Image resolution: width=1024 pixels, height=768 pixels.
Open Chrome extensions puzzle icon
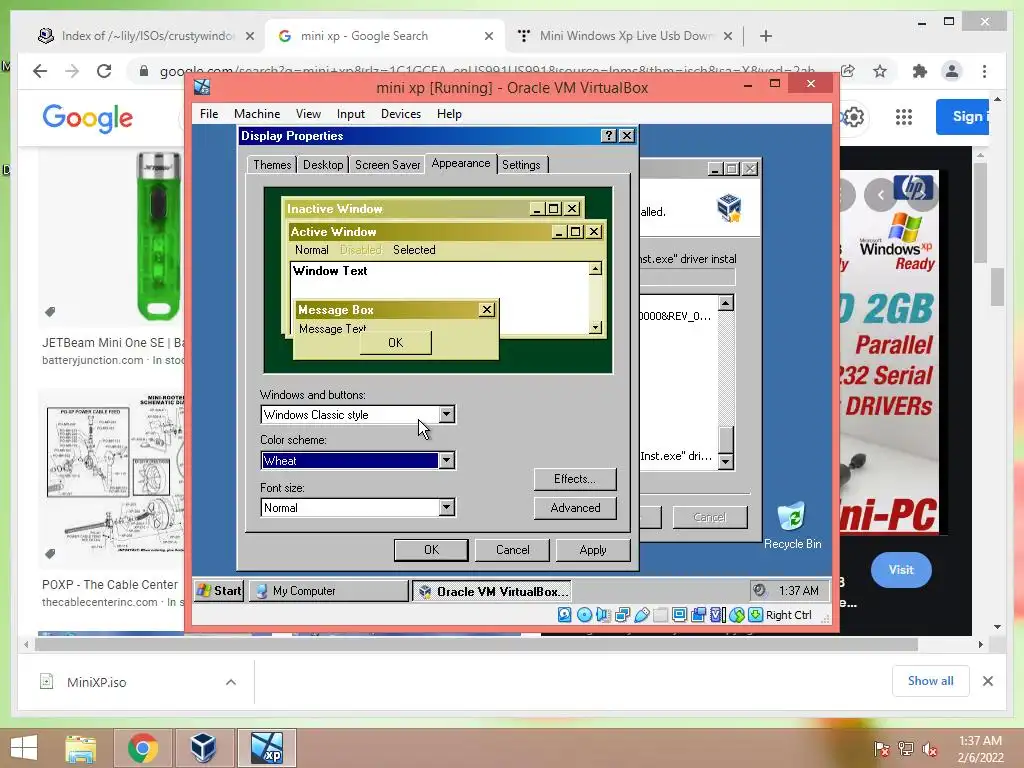tap(920, 71)
